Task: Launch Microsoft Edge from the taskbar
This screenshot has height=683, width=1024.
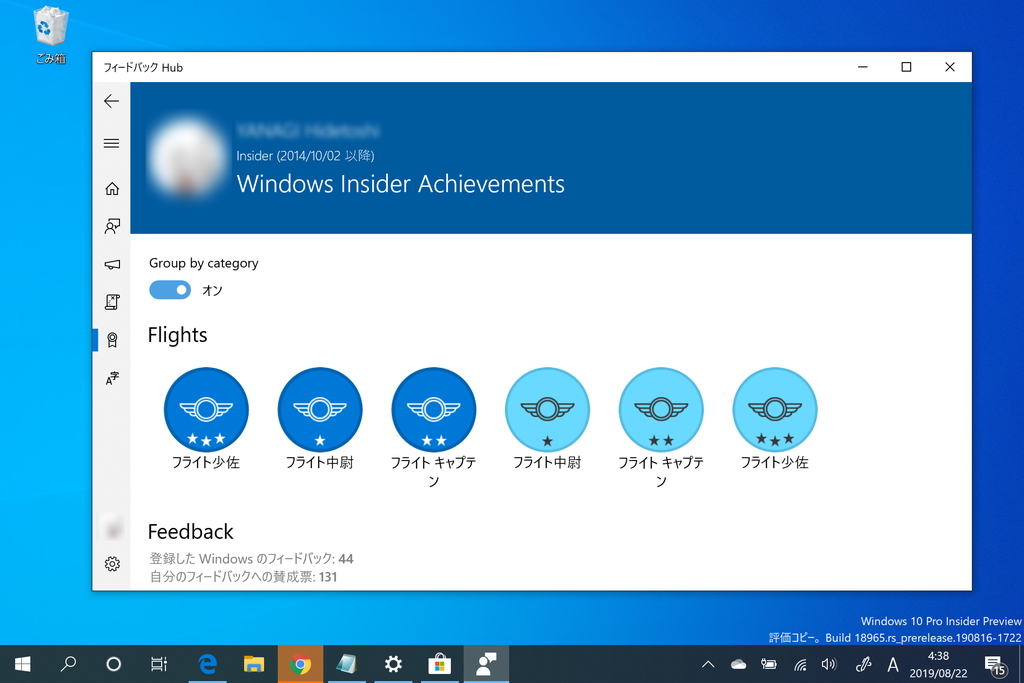Action: click(207, 664)
